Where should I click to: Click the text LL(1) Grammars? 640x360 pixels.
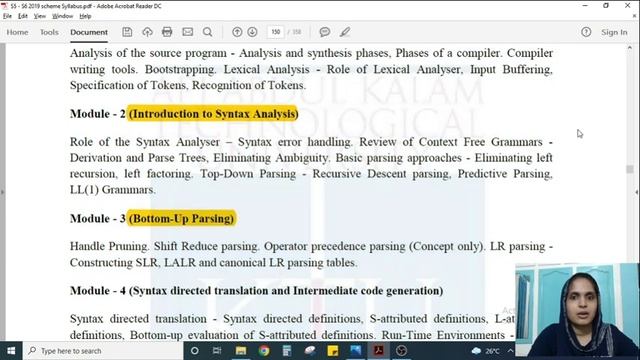(112, 190)
